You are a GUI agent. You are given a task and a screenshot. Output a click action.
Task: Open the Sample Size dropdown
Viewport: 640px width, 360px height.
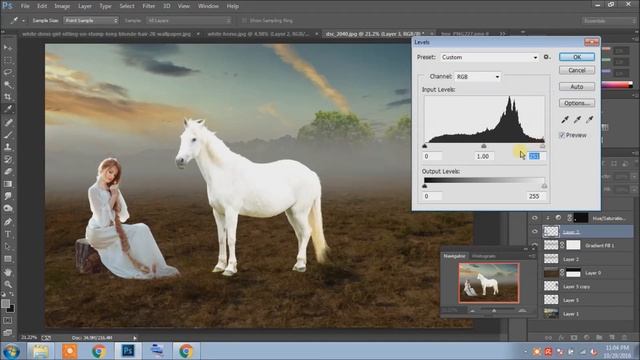(91, 20)
